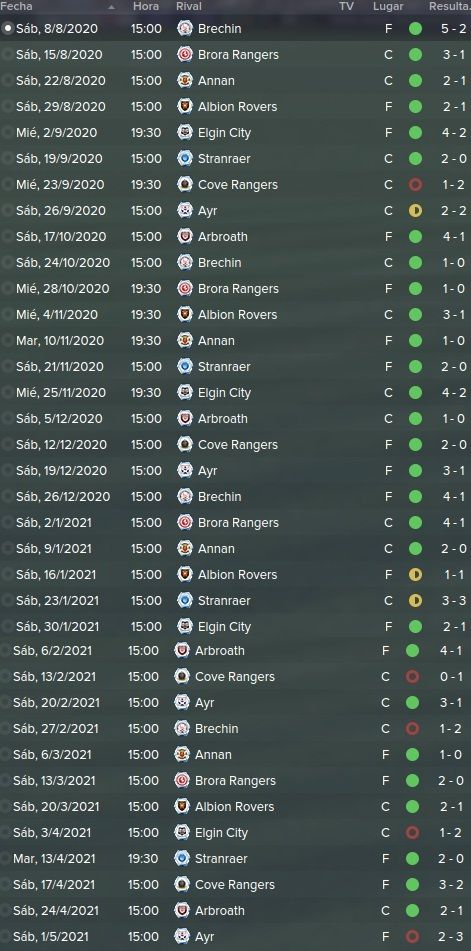Click Arbroath crest on 17/10/2020 row

pyautogui.click(x=185, y=237)
